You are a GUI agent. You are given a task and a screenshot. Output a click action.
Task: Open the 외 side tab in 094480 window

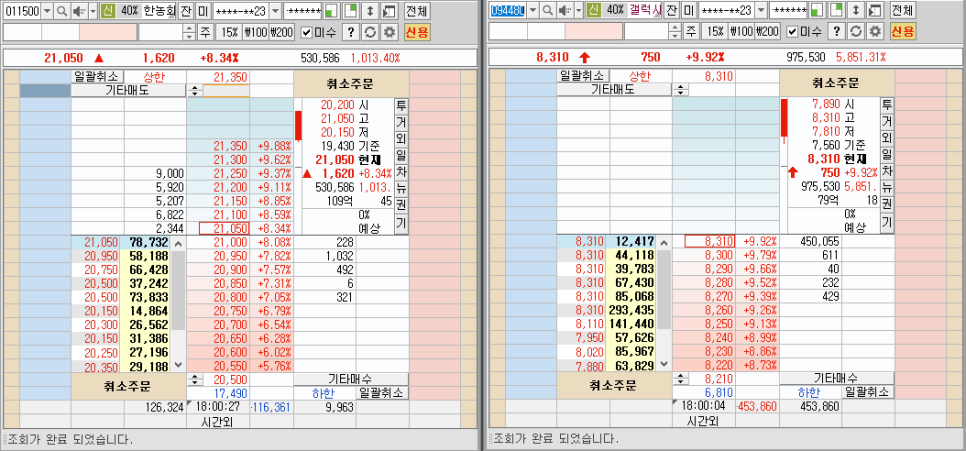[887, 138]
